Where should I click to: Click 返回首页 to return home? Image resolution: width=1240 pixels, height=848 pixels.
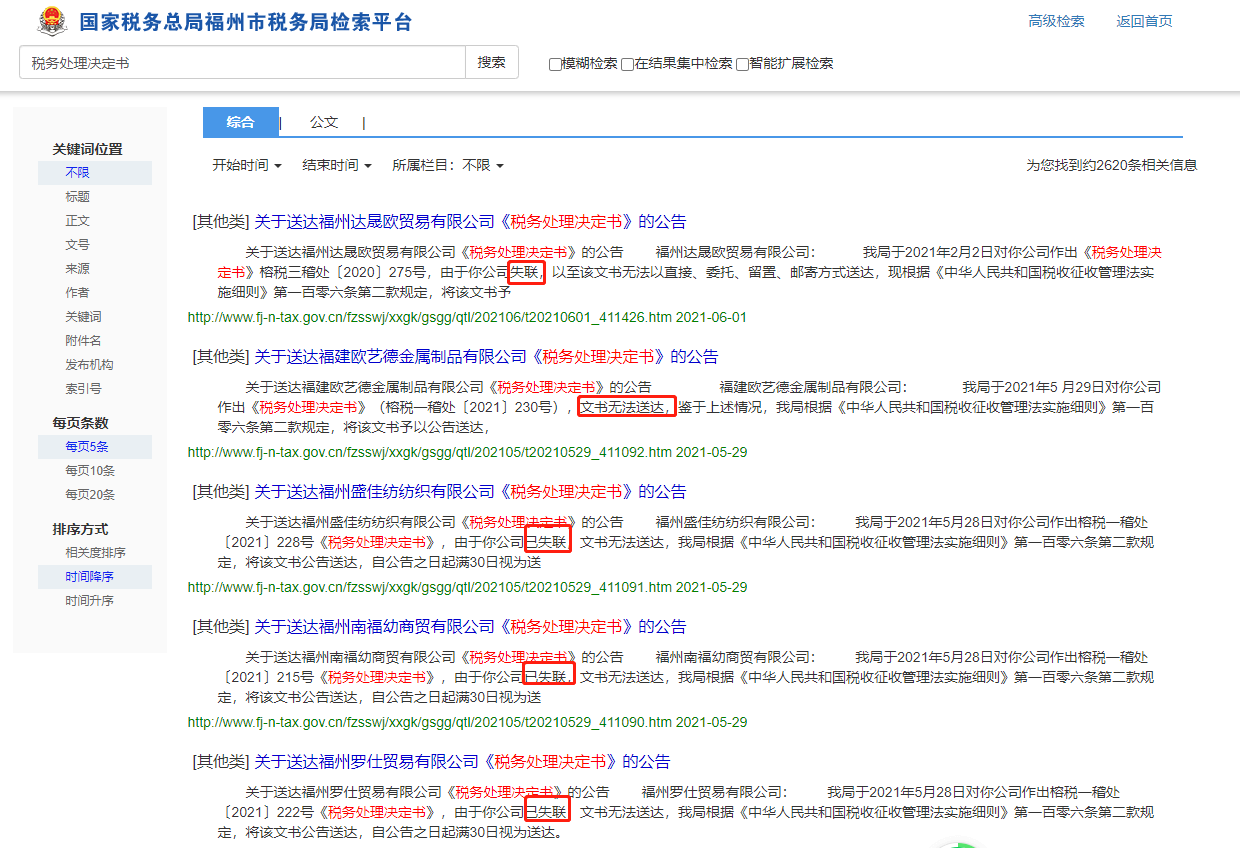click(x=1144, y=21)
